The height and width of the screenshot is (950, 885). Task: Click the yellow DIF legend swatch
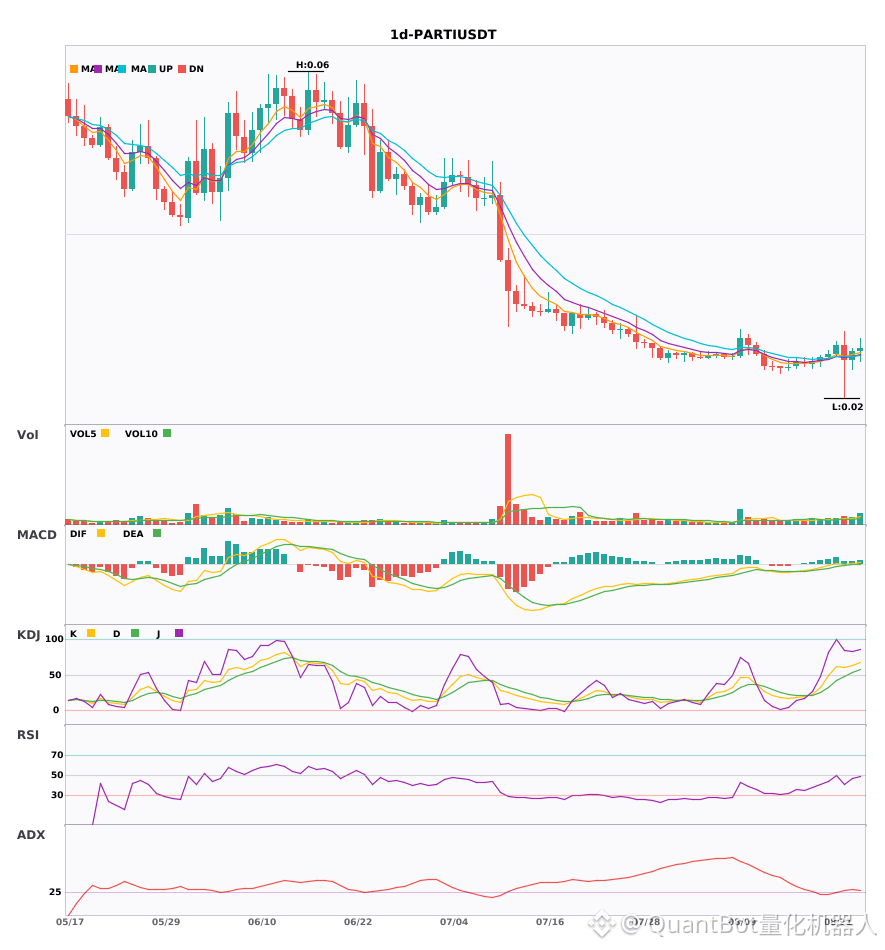(101, 533)
